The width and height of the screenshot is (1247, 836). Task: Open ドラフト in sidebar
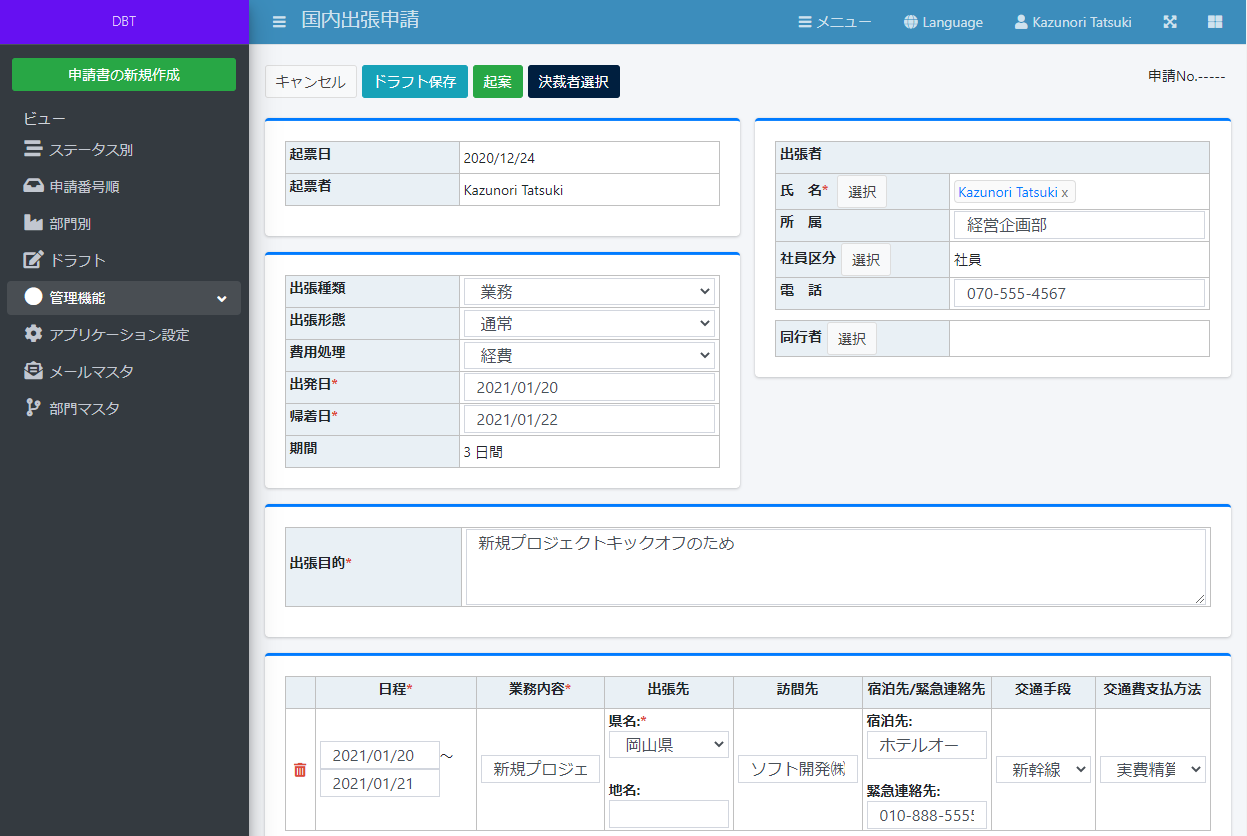124,261
